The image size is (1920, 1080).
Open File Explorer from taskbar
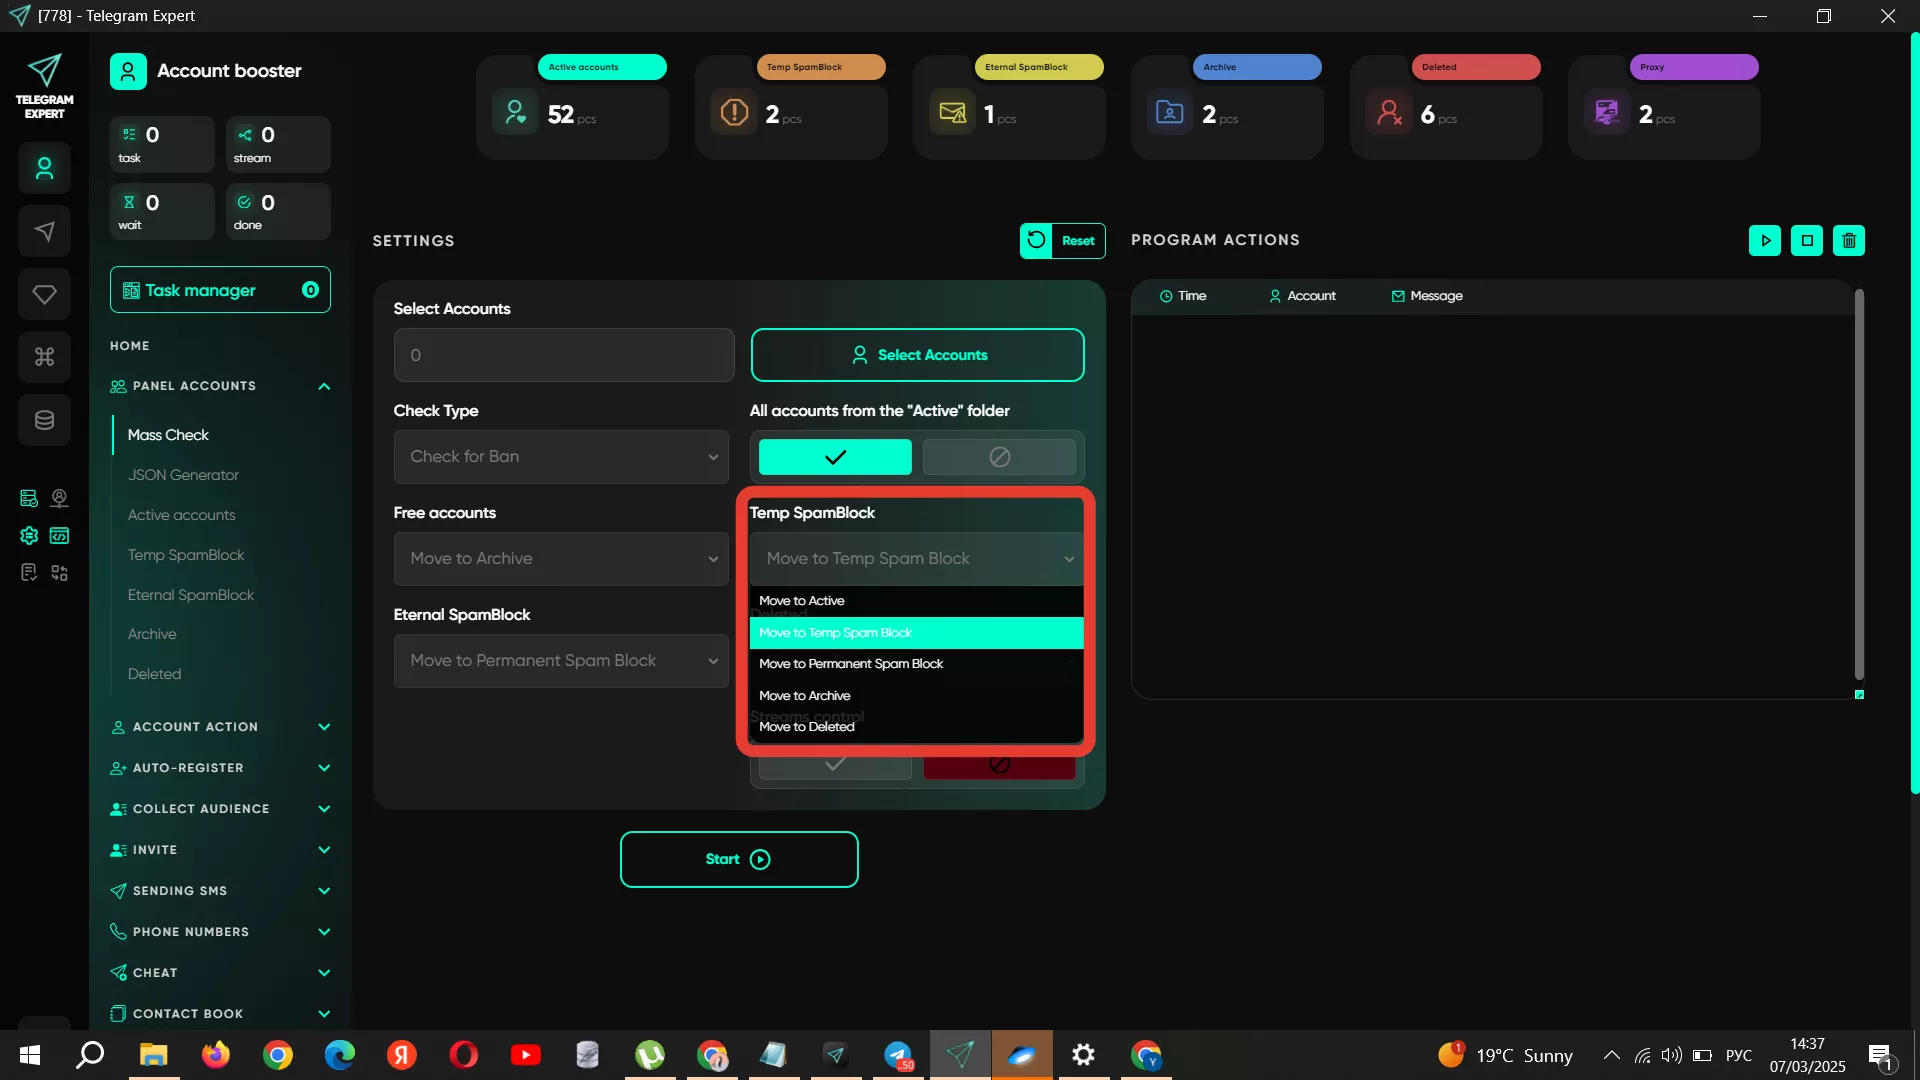[153, 1055]
